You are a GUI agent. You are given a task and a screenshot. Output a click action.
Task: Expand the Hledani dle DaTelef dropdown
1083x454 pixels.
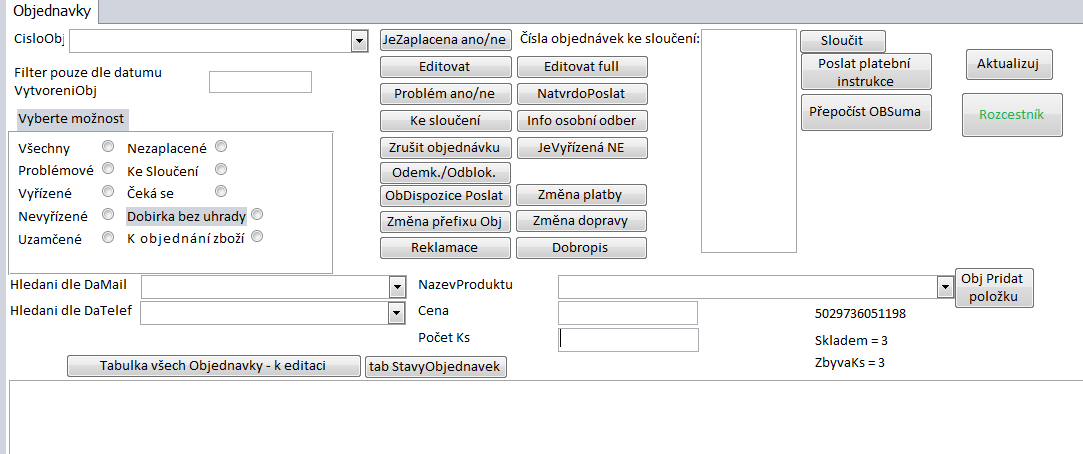(x=395, y=314)
